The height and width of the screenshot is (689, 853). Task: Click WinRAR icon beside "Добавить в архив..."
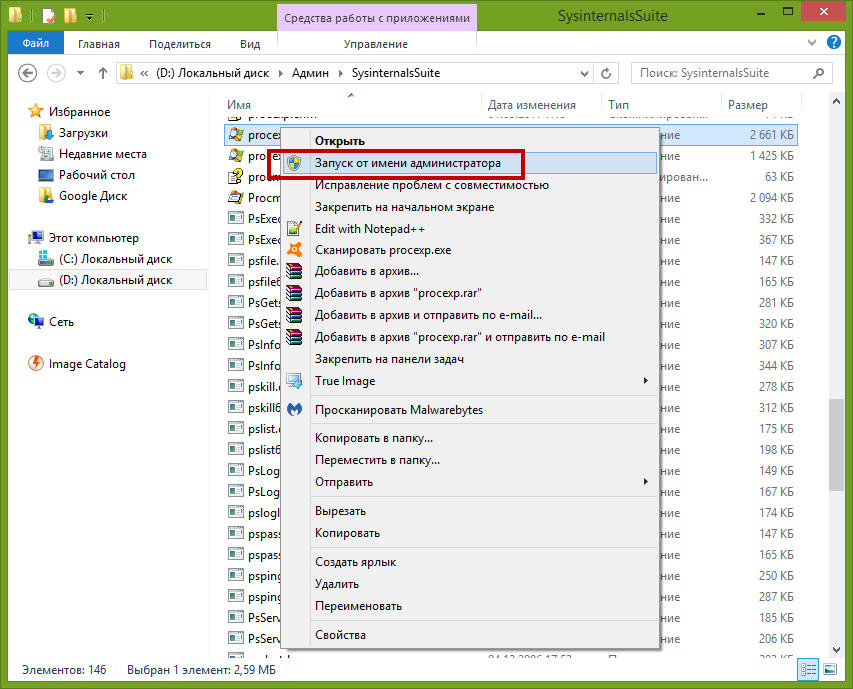(294, 271)
